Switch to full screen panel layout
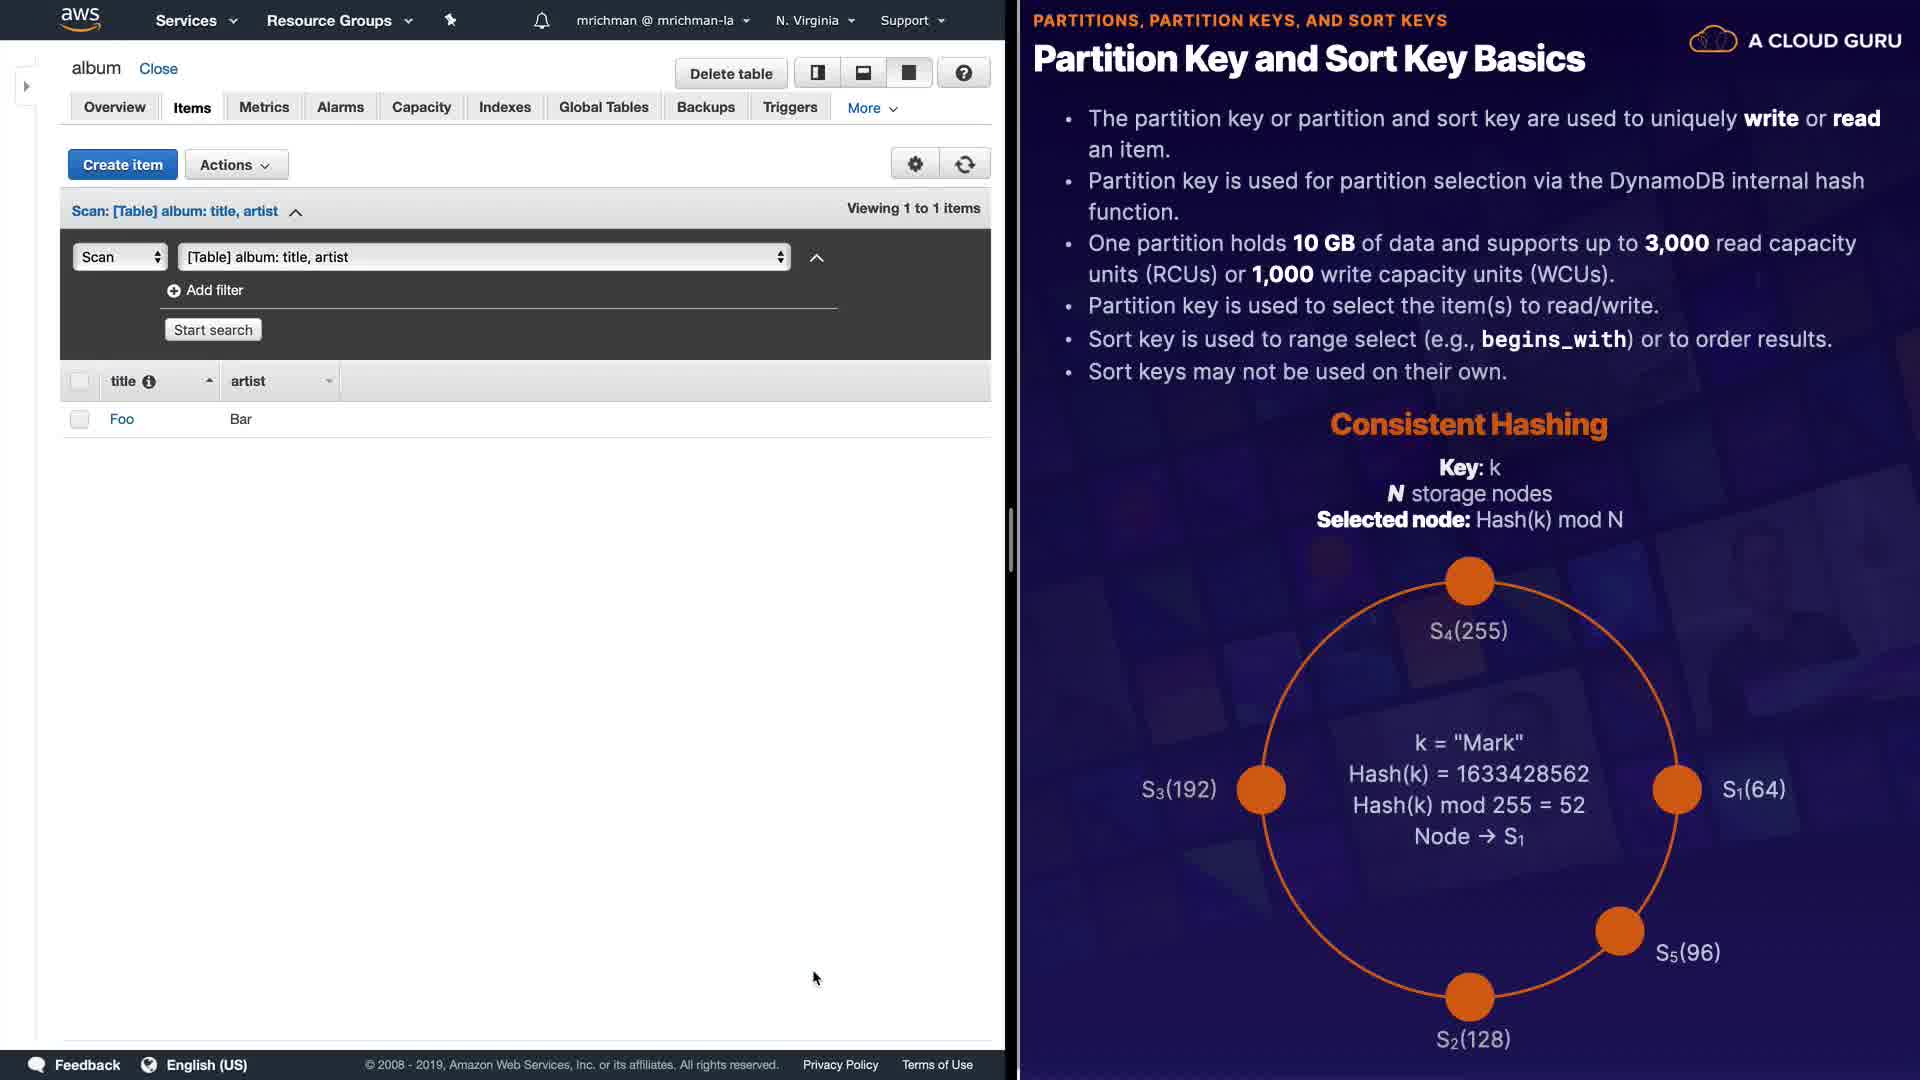This screenshot has width=1920, height=1080. coord(909,73)
